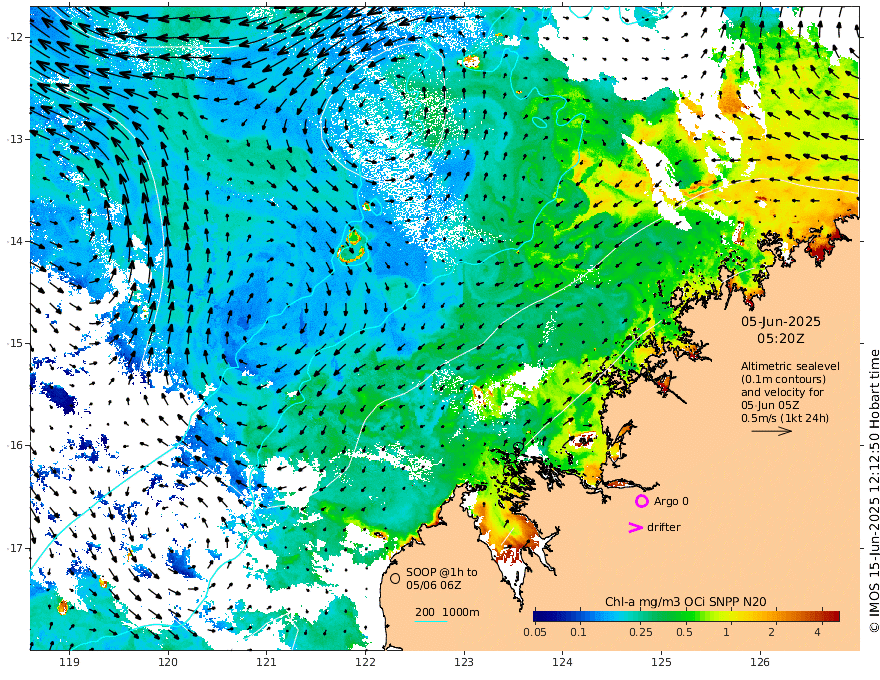Image resolution: width=880 pixels, height=680 pixels.
Task: Click the longitude axis label 123
Action: [x=464, y=662]
